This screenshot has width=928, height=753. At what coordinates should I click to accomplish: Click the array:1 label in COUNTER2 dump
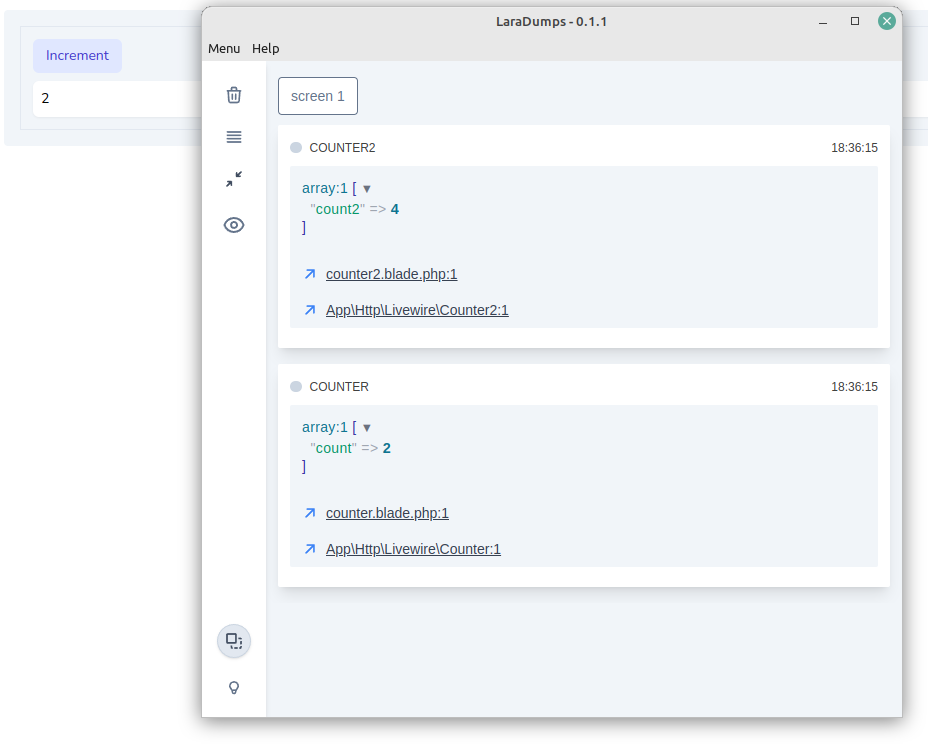pyautogui.click(x=324, y=188)
